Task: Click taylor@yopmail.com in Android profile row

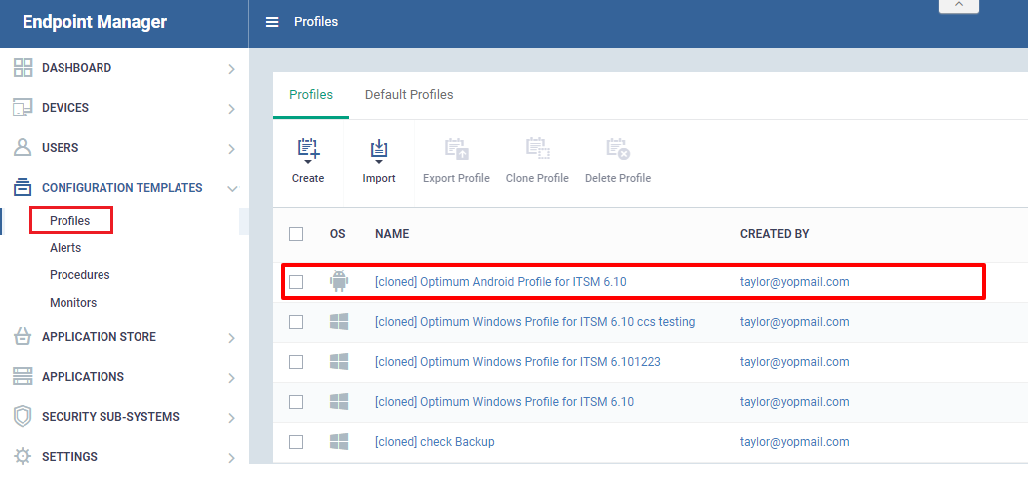Action: 795,282
